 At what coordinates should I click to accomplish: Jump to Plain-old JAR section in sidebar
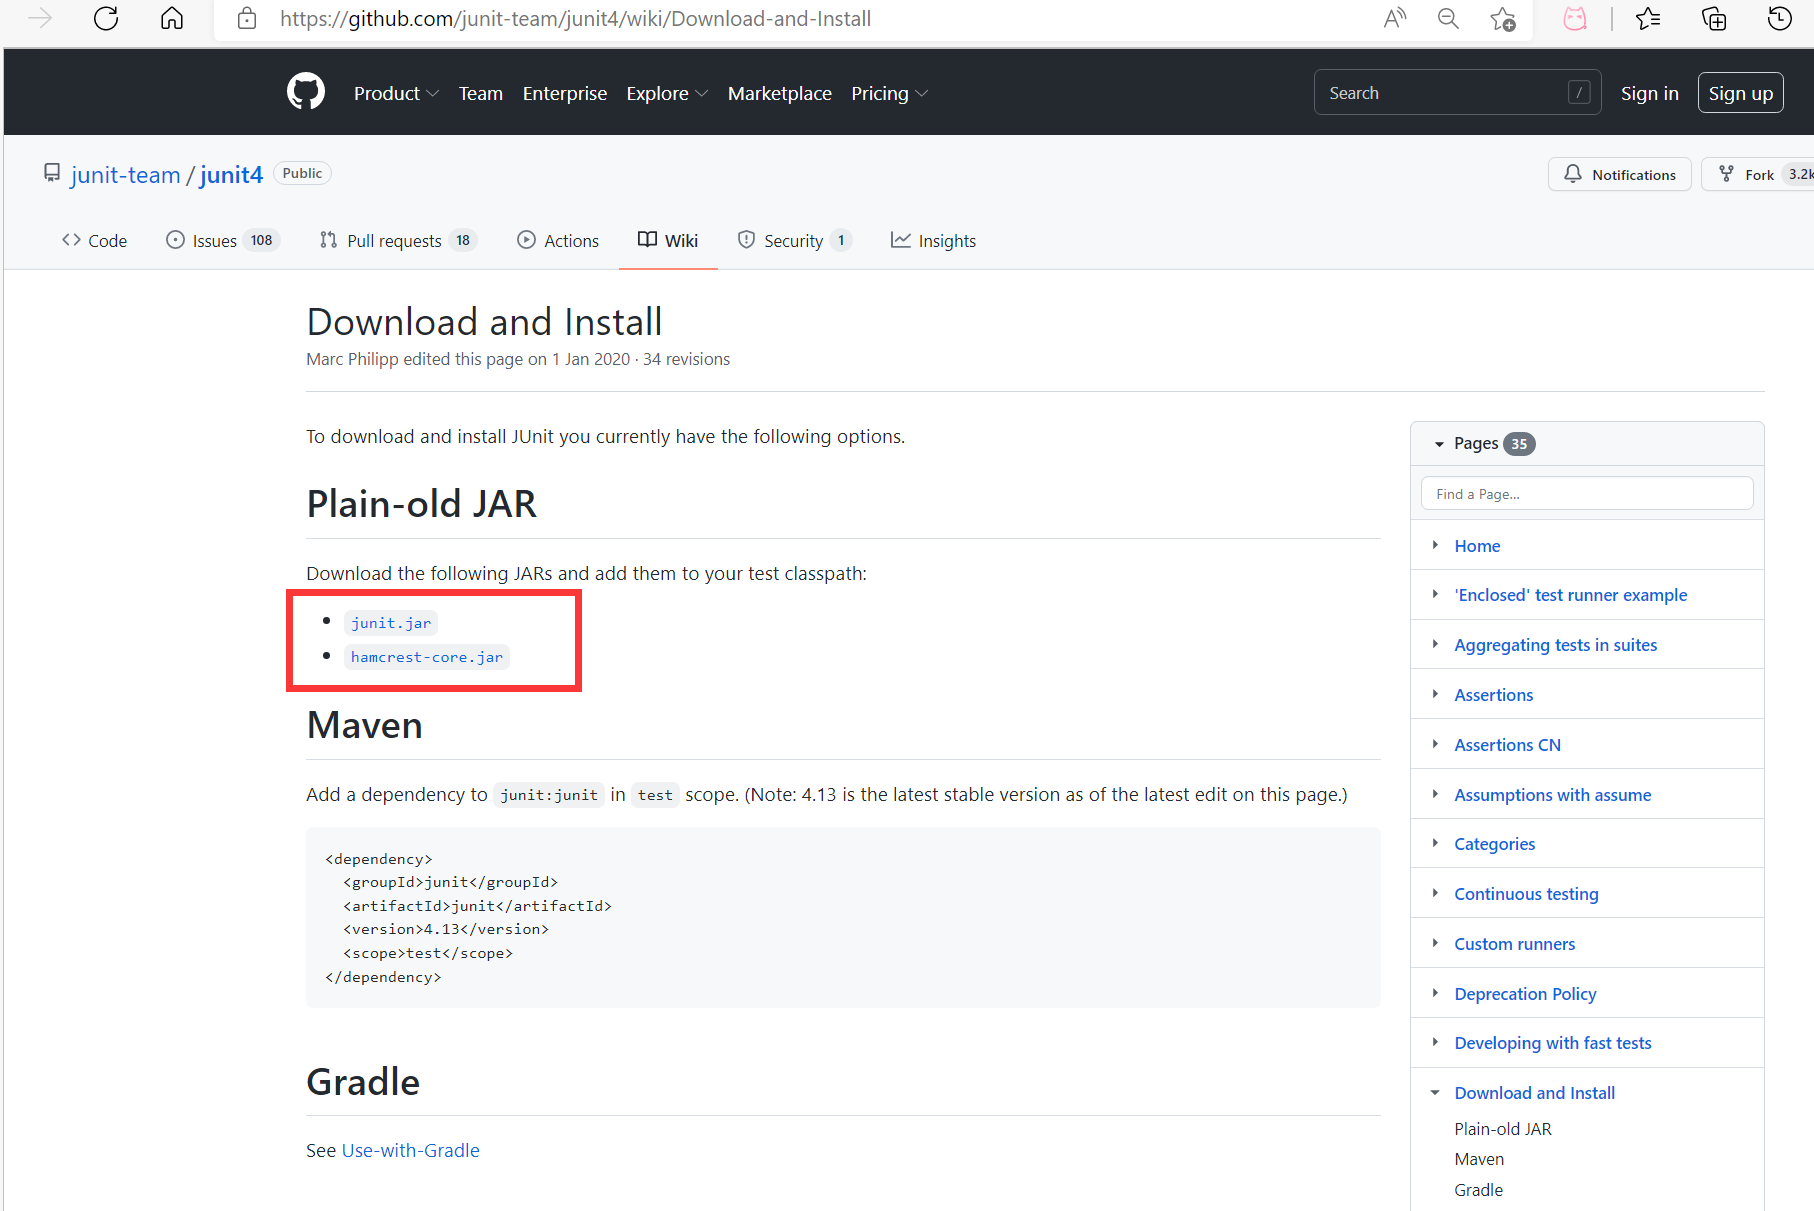point(1503,1129)
